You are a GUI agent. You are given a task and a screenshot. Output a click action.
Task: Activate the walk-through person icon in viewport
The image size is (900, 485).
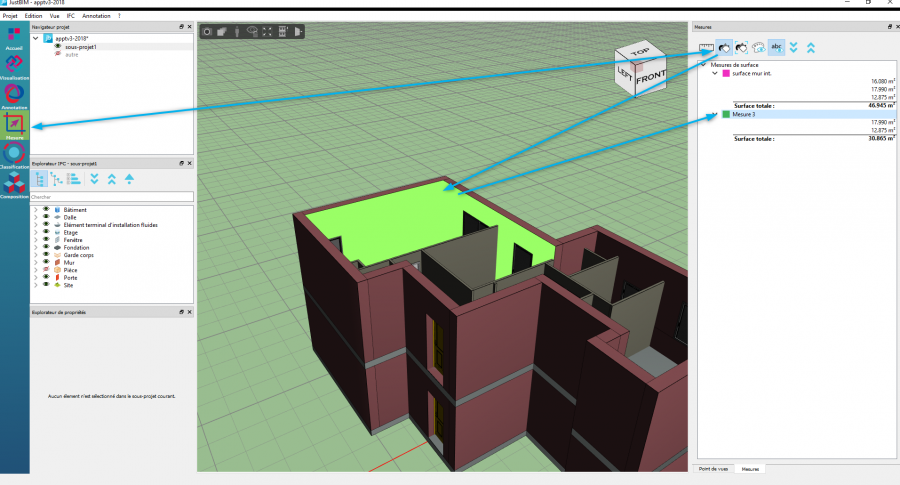pos(237,32)
